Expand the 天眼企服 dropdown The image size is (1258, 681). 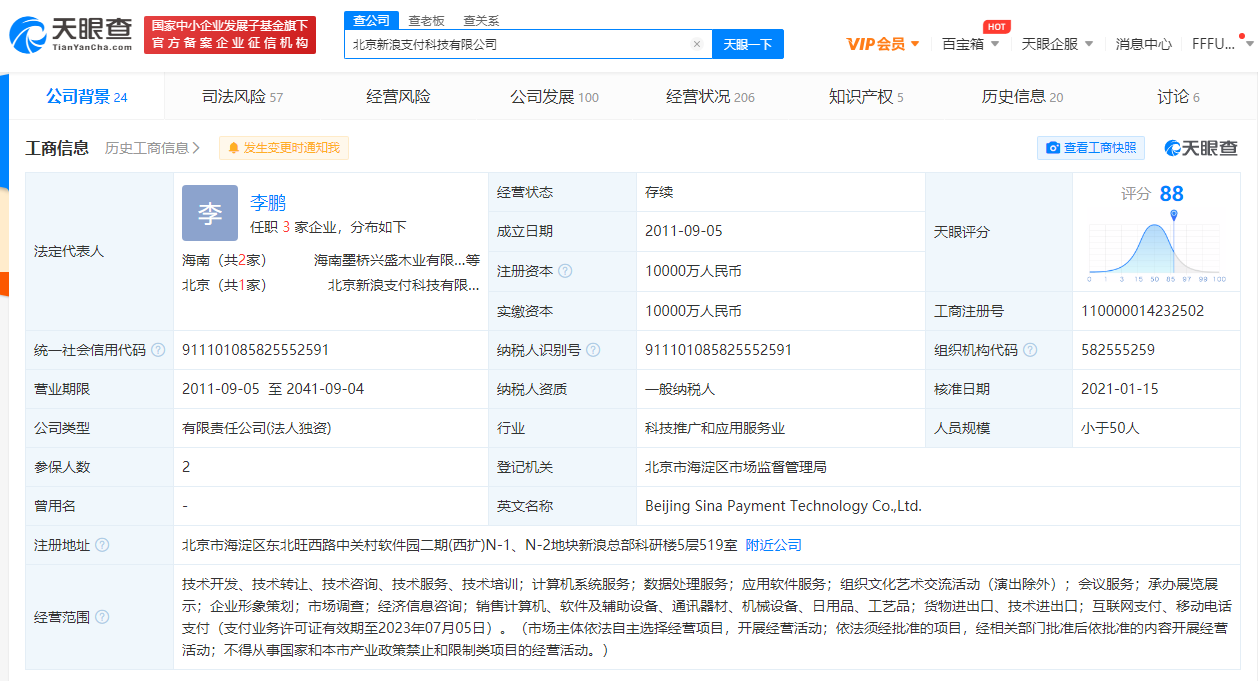click(1057, 44)
